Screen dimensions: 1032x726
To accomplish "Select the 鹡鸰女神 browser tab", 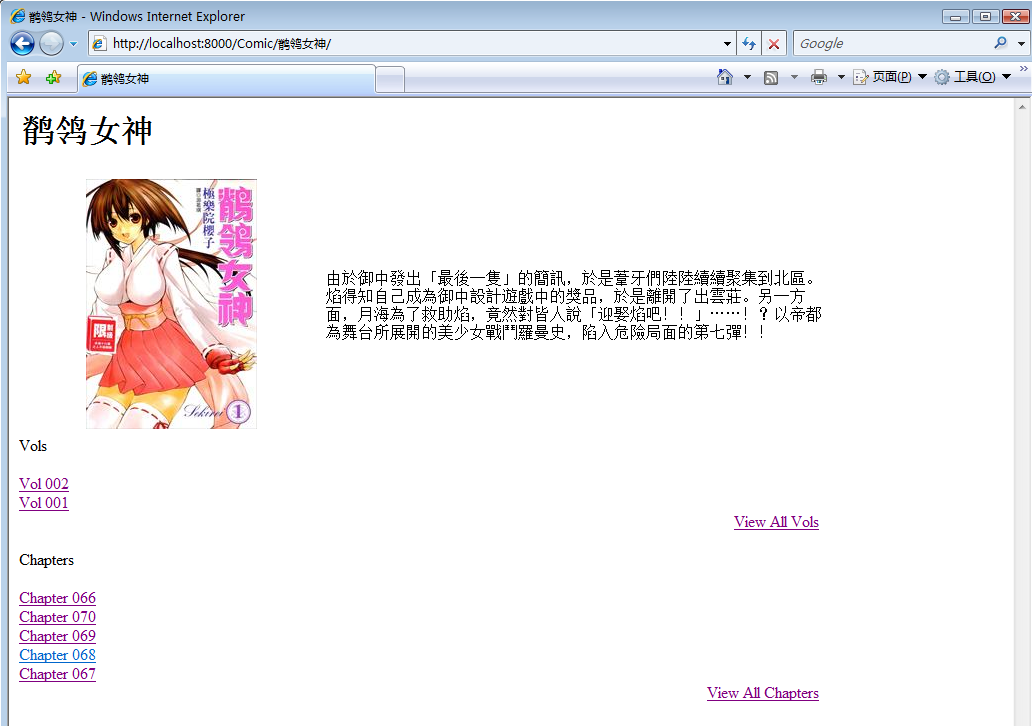I will coord(226,78).
